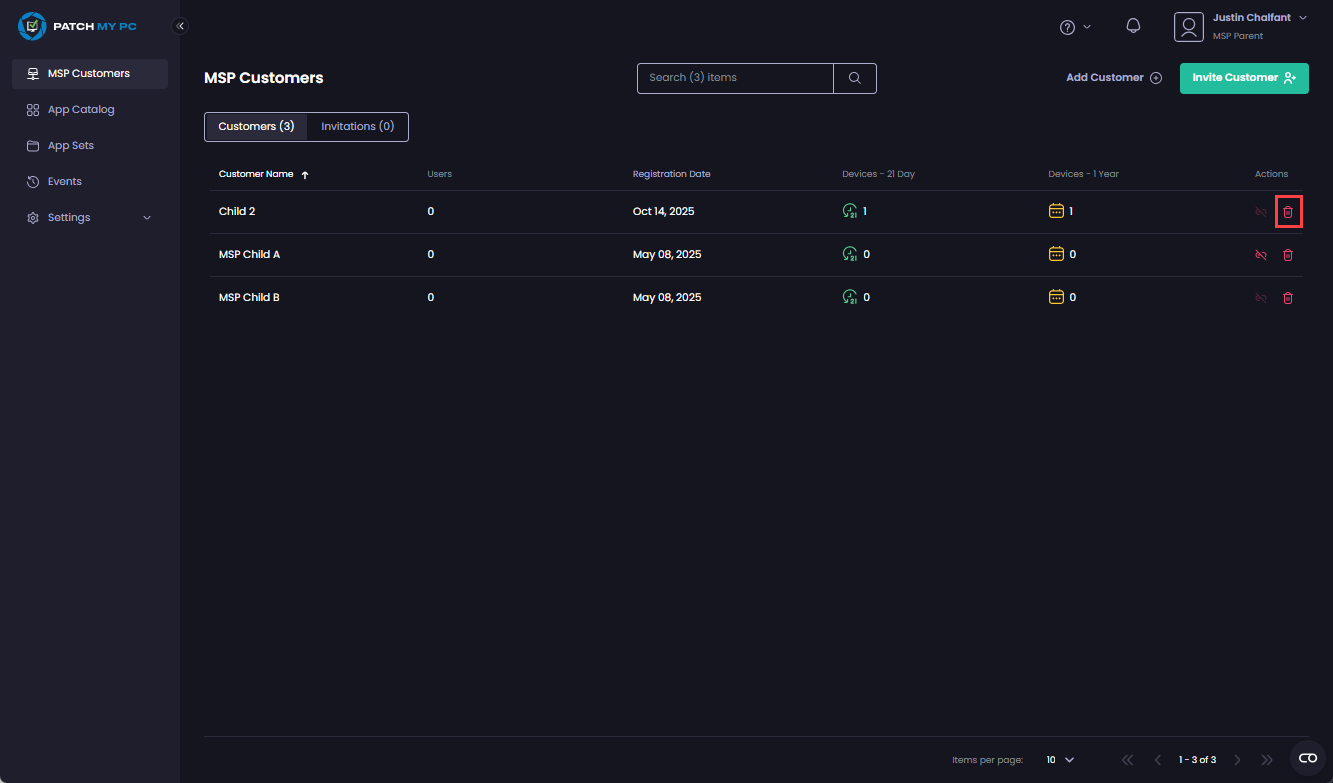
Task: Delete the Child 2 customer
Action: point(1288,212)
